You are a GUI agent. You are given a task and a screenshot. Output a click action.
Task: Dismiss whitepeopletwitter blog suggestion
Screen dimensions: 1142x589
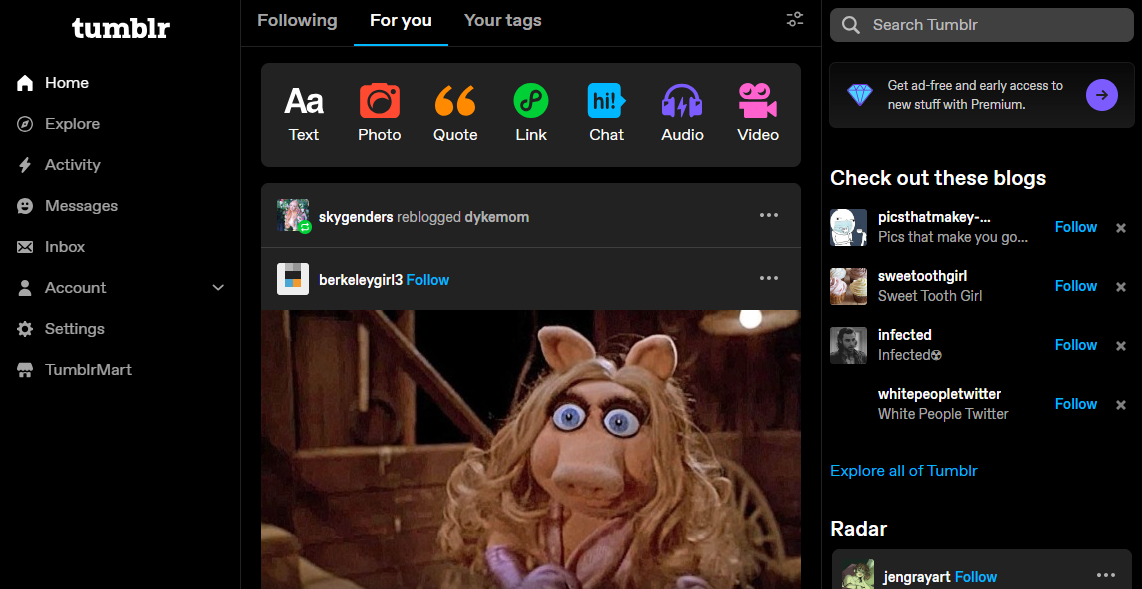pyautogui.click(x=1121, y=405)
